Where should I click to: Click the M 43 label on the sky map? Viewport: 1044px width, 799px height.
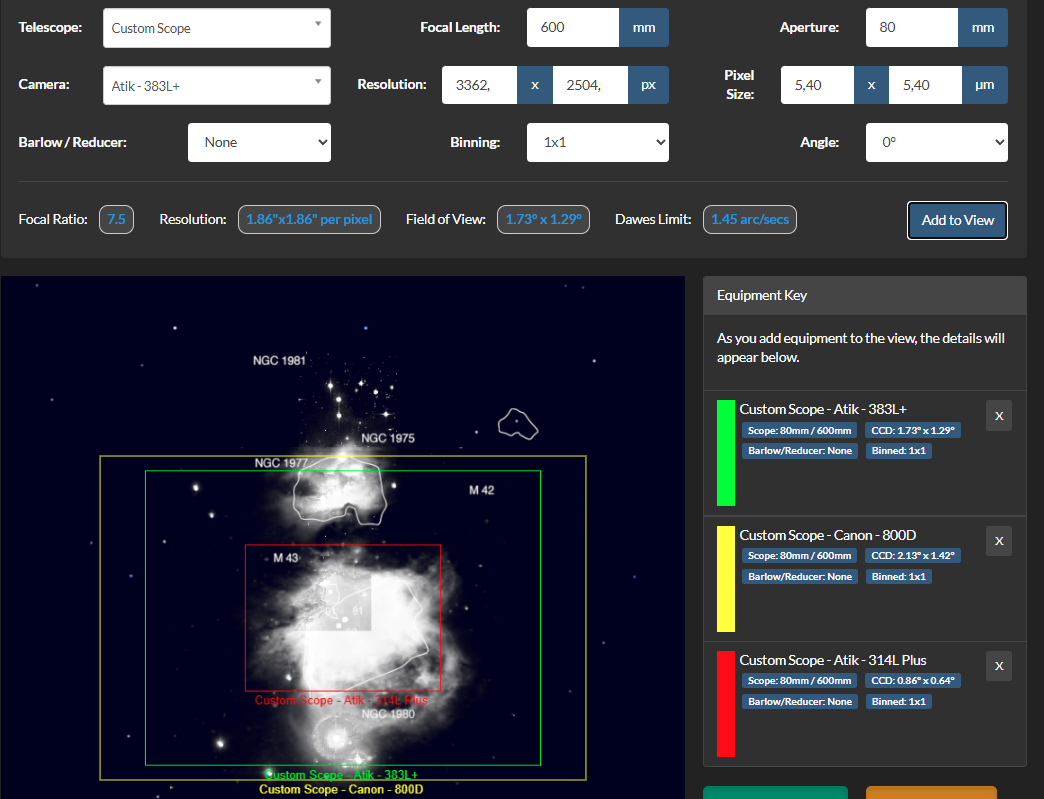coord(286,558)
